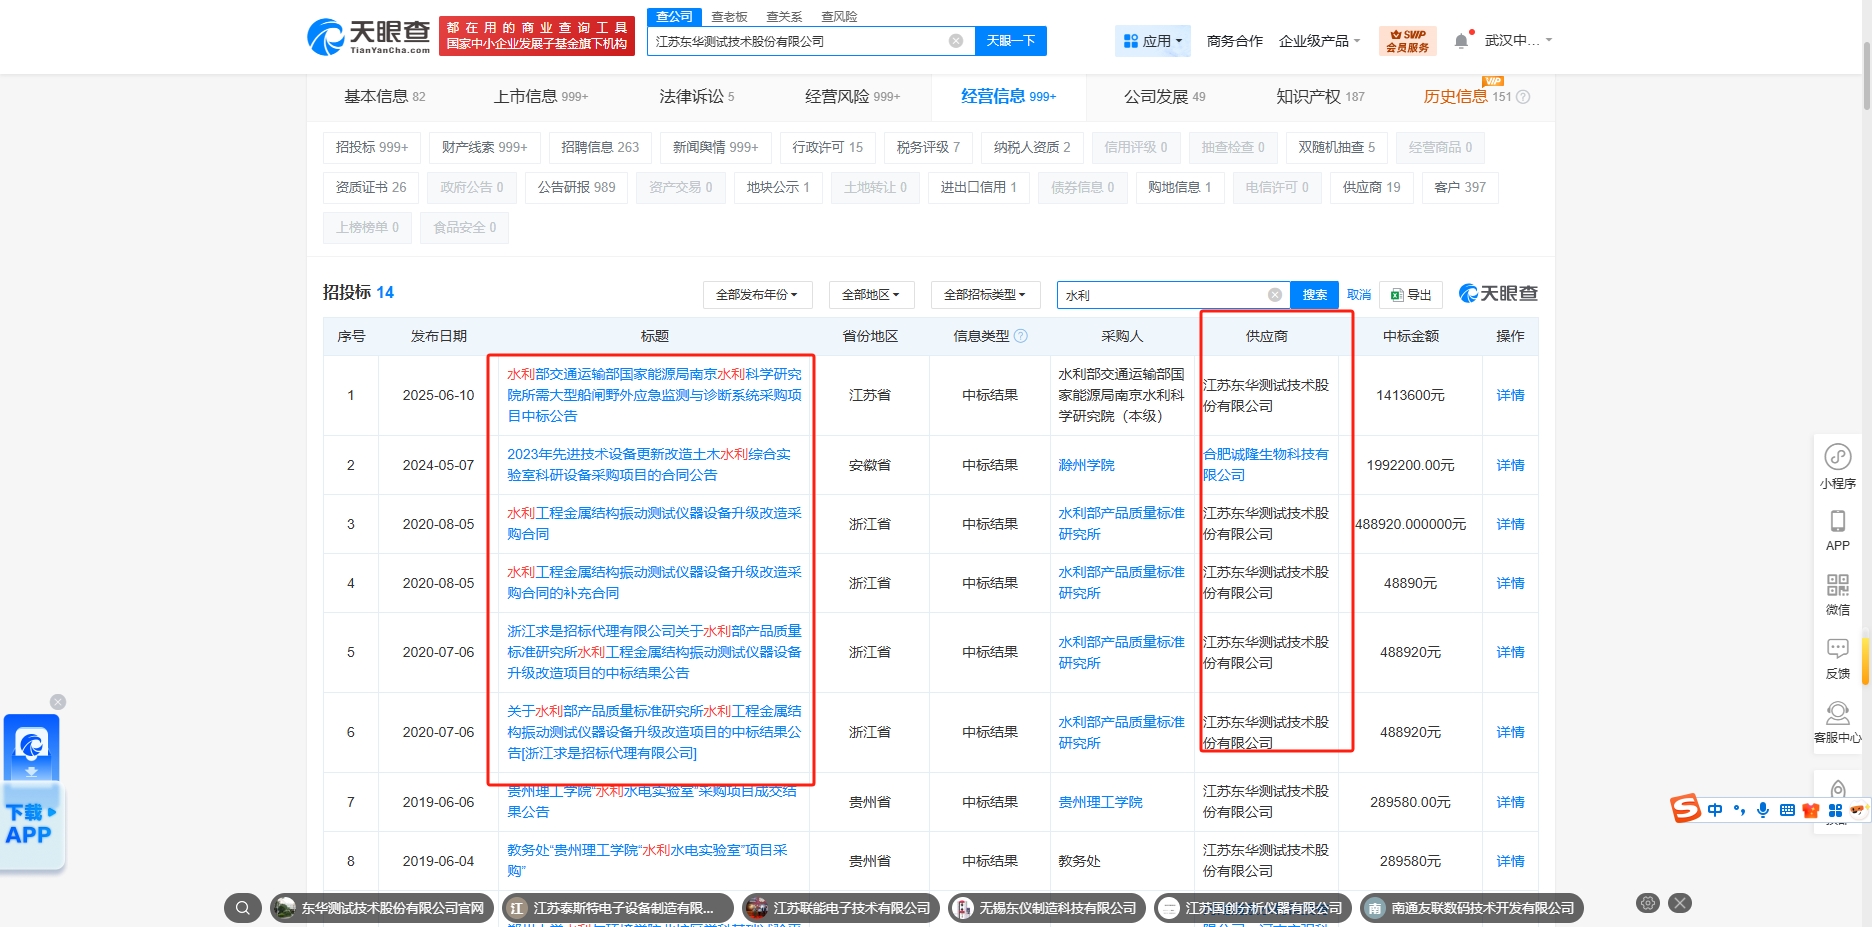1872x927 pixels.
Task: Open 商务合作 link
Action: point(1235,41)
